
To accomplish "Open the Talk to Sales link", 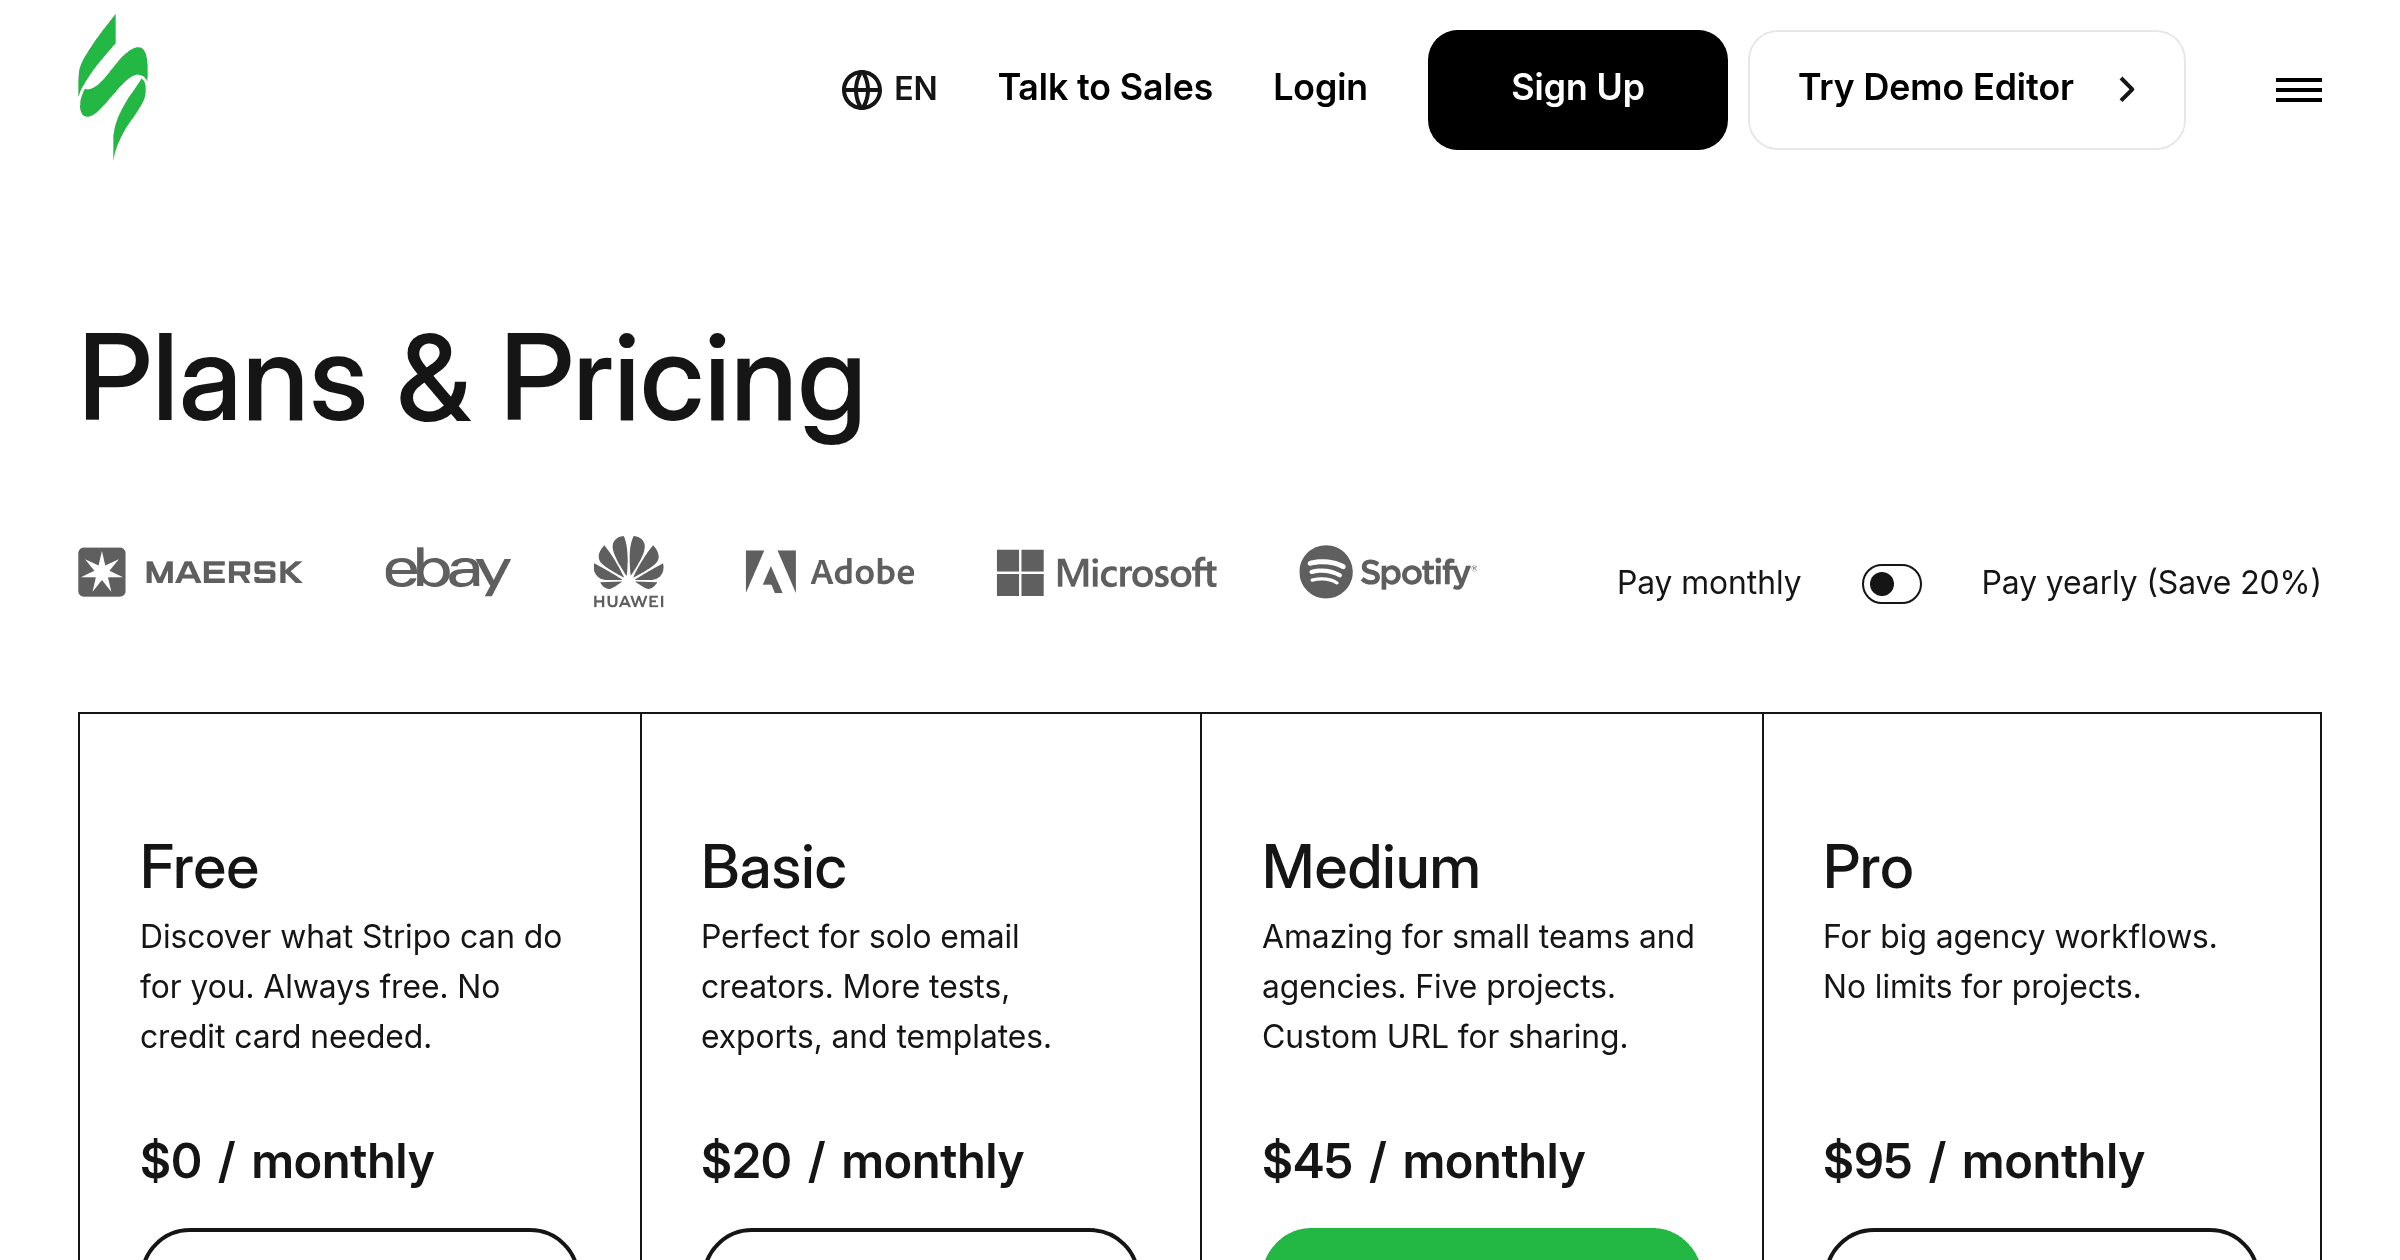I will pyautogui.click(x=1105, y=88).
